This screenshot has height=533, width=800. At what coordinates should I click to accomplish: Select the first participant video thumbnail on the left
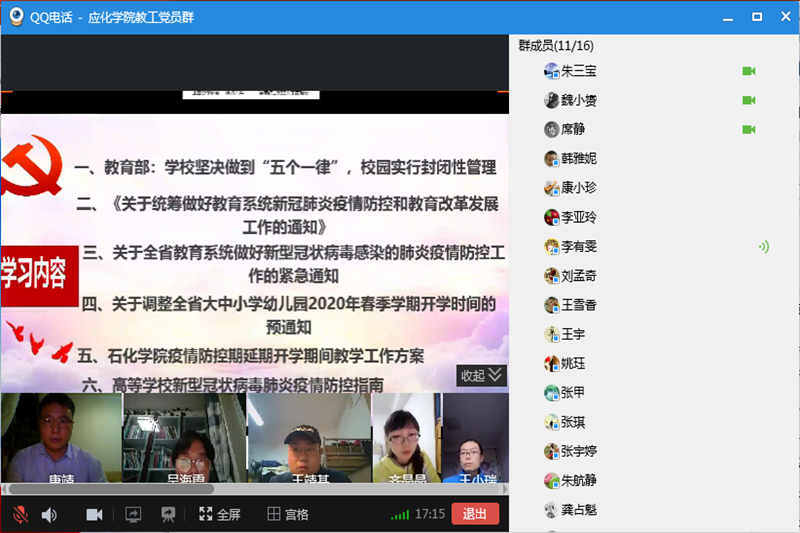(x=61, y=438)
